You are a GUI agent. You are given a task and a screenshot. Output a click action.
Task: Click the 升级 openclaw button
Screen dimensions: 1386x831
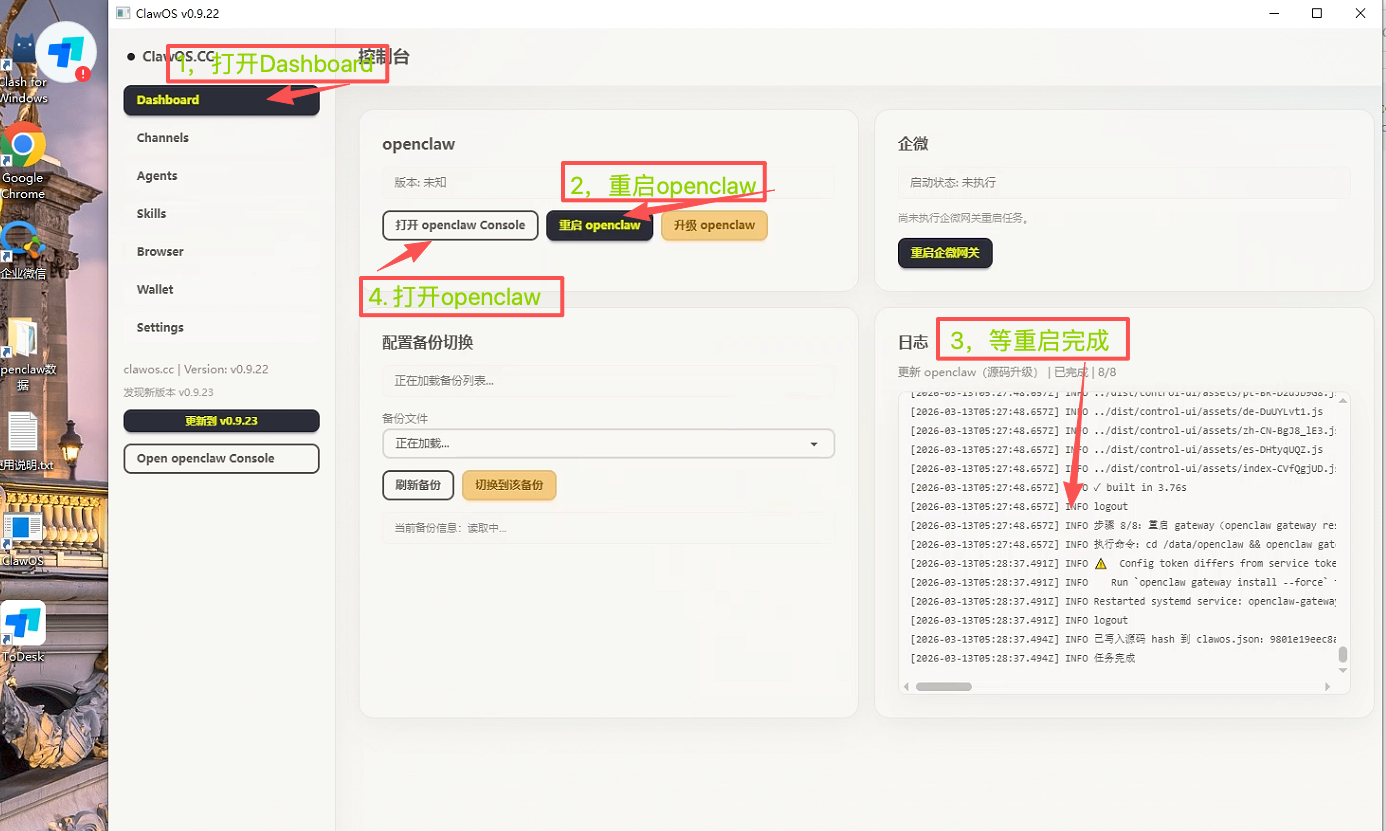tap(714, 226)
